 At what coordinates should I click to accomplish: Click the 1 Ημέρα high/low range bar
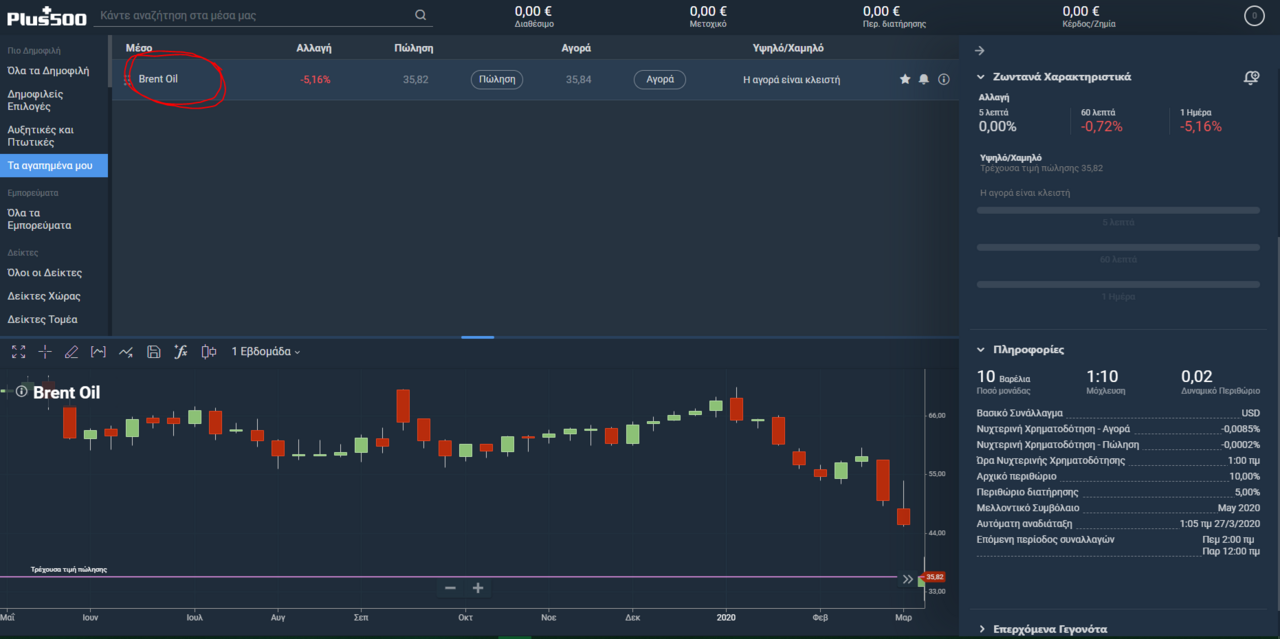1118,285
